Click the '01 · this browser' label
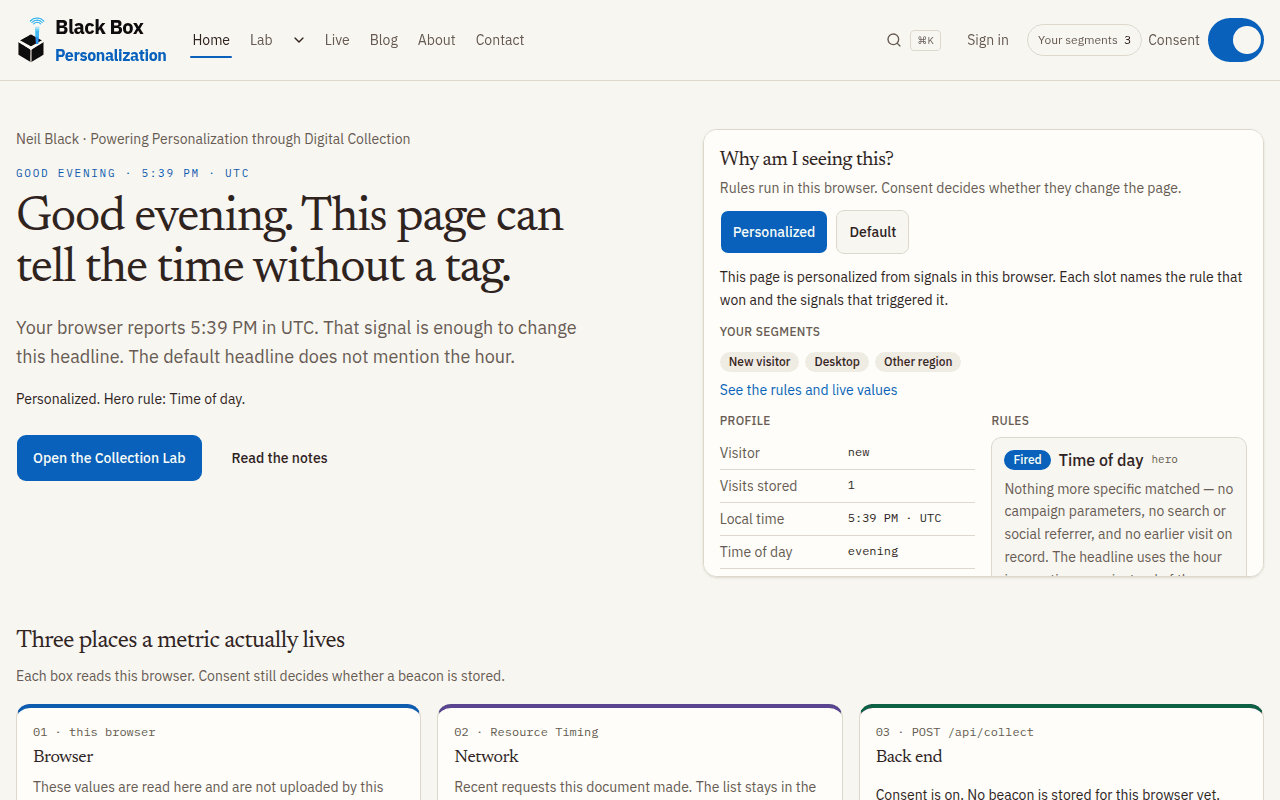This screenshot has width=1280, height=800. pos(94,732)
